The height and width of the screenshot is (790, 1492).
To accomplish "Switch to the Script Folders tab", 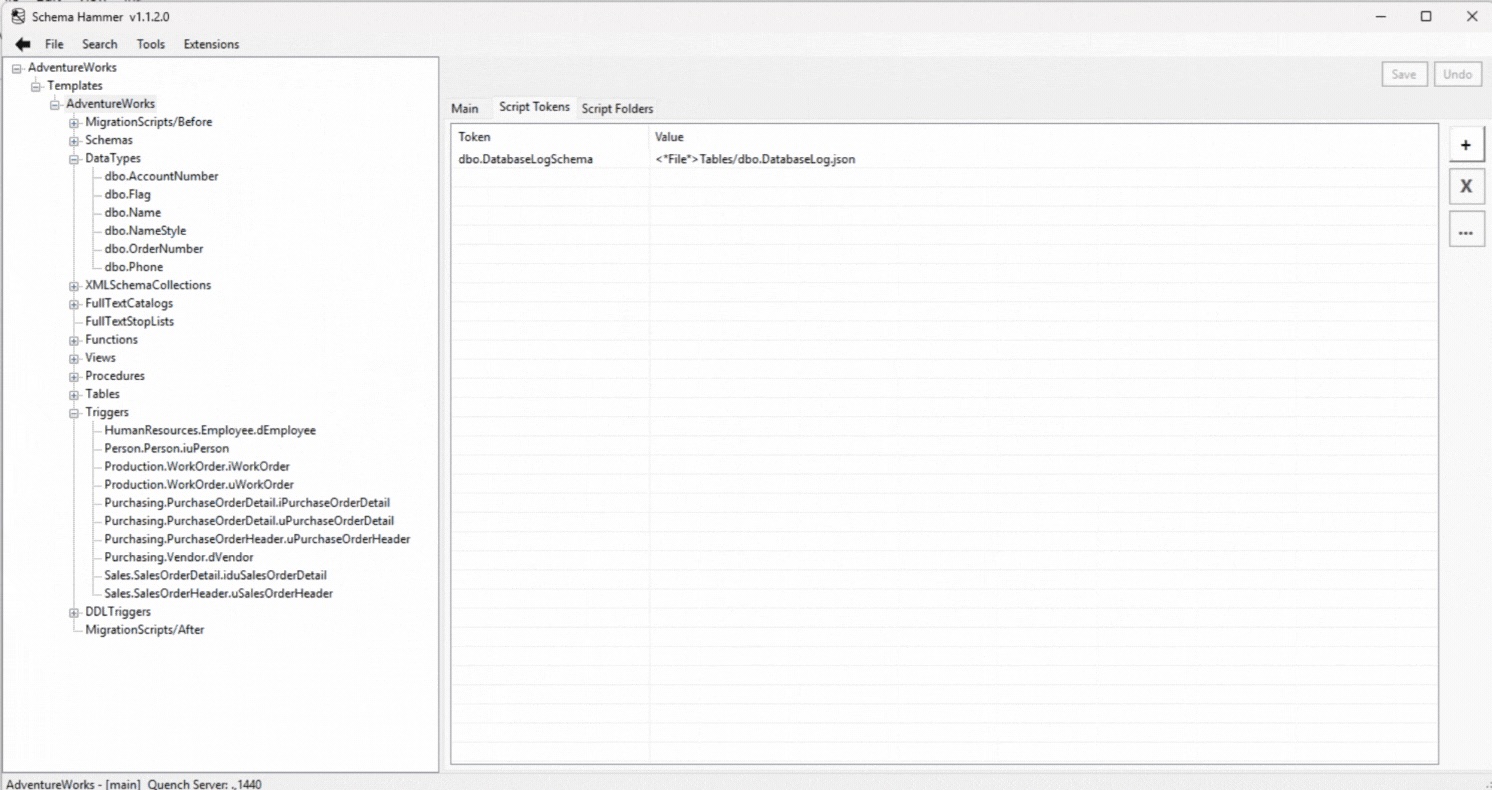I will [x=617, y=108].
